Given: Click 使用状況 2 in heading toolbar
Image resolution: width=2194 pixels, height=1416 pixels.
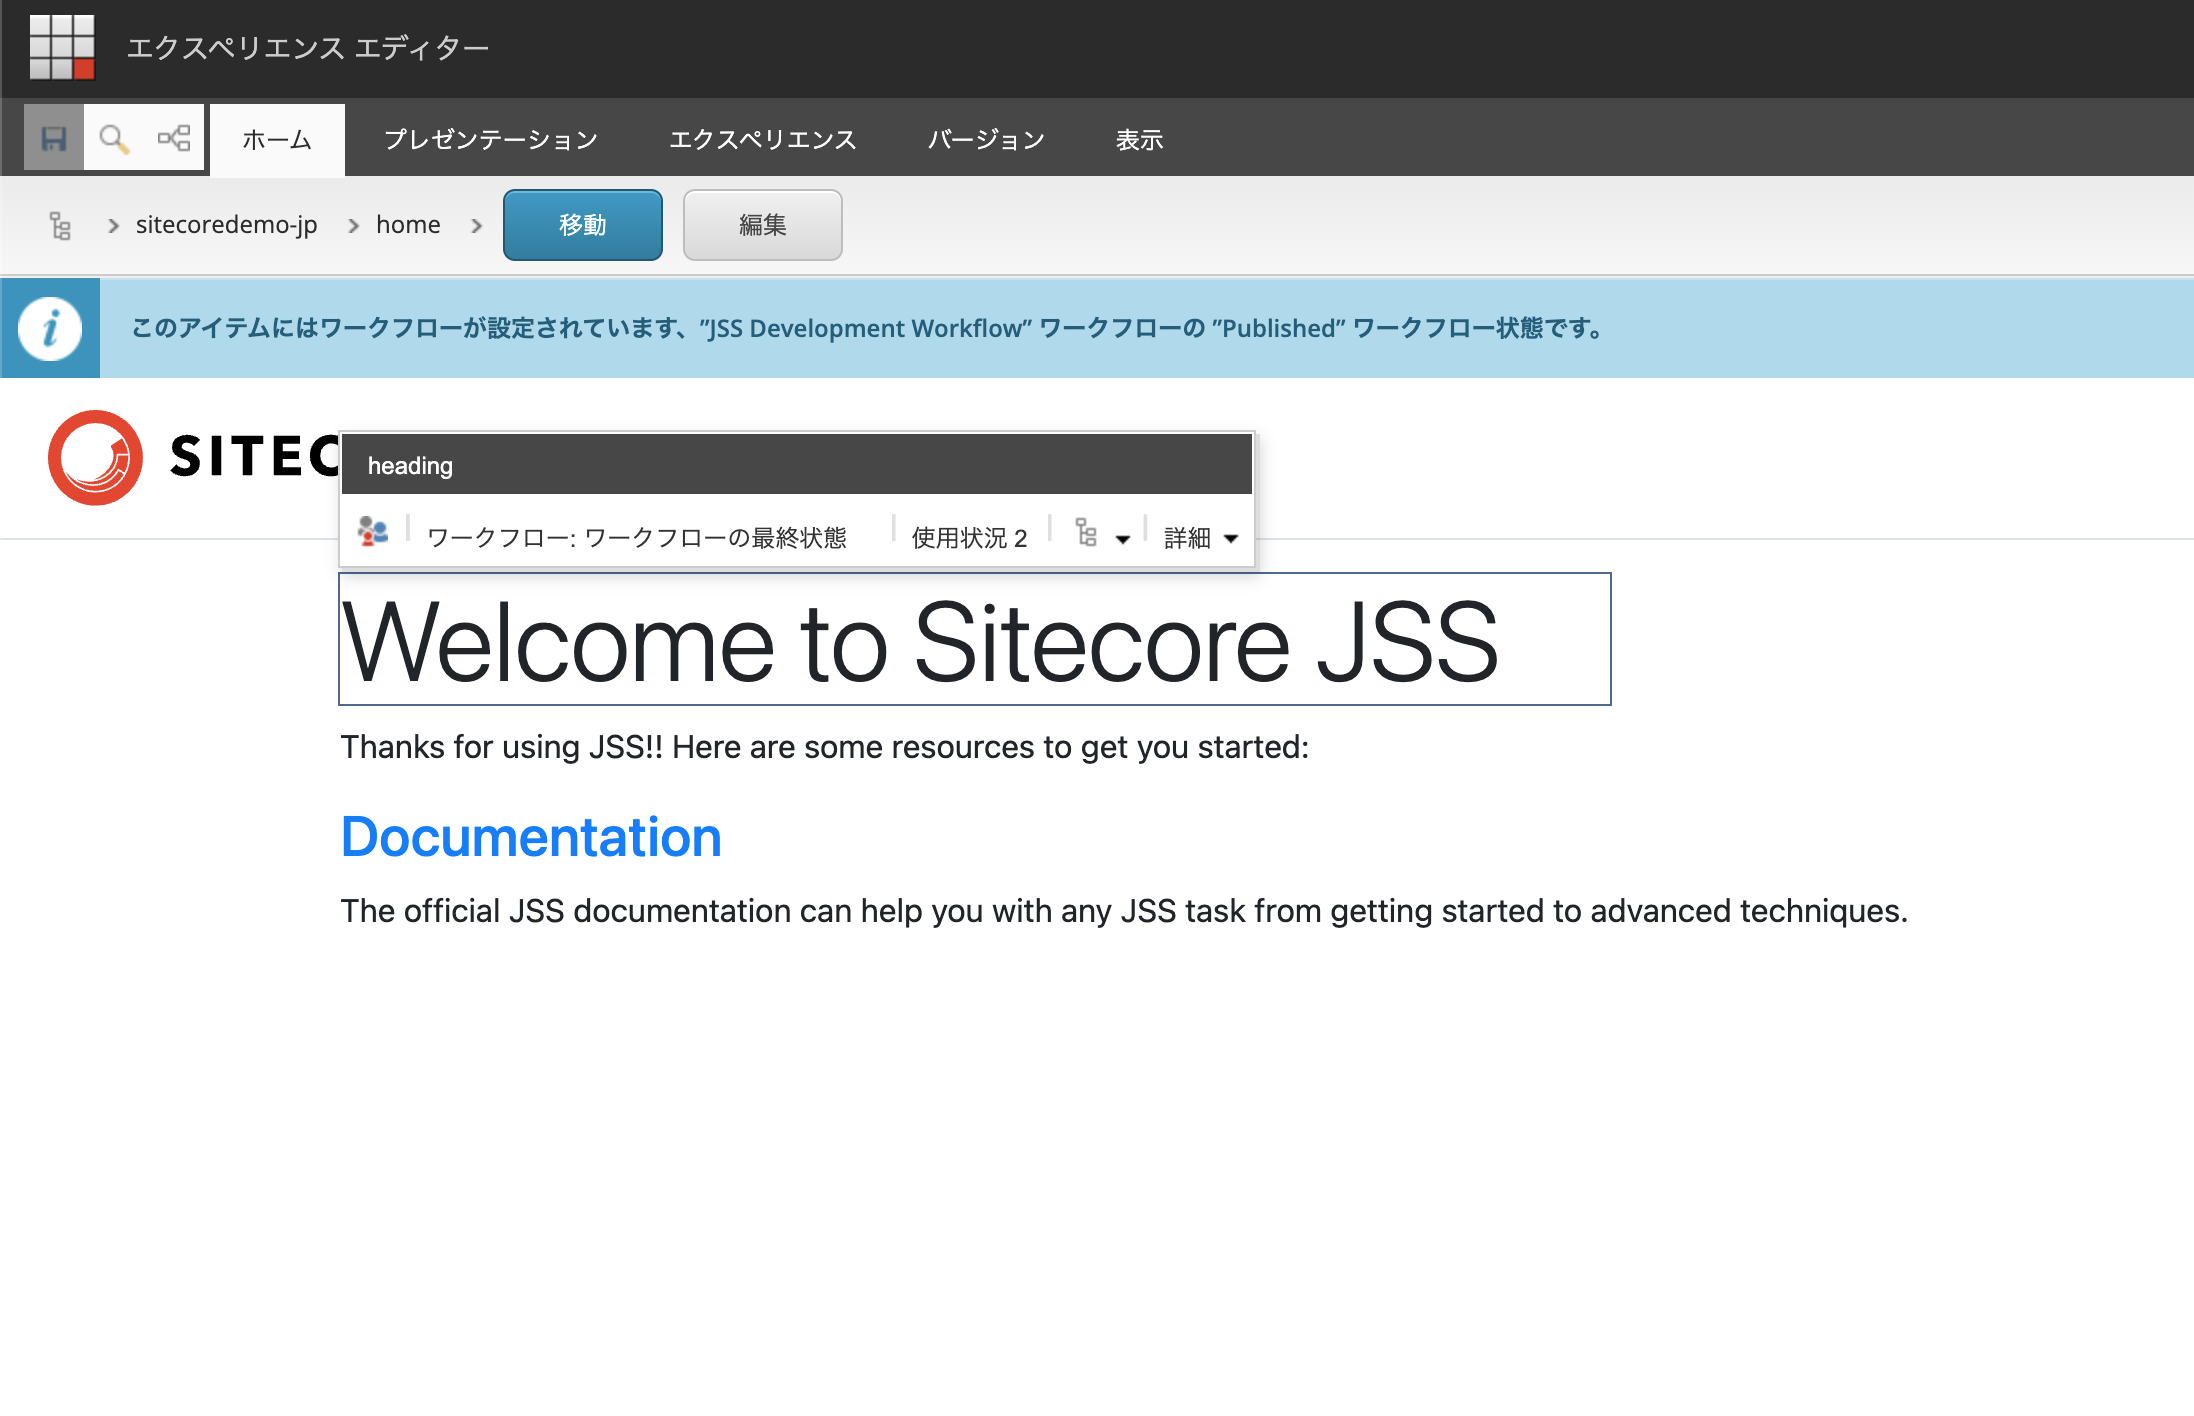Looking at the screenshot, I should (970, 538).
